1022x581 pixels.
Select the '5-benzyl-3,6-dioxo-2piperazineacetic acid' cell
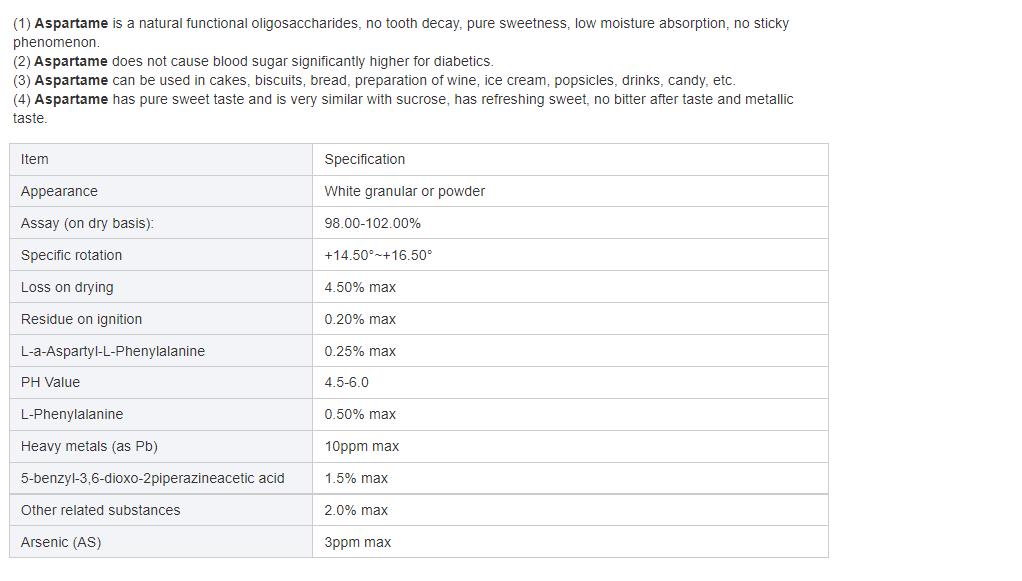pos(152,478)
